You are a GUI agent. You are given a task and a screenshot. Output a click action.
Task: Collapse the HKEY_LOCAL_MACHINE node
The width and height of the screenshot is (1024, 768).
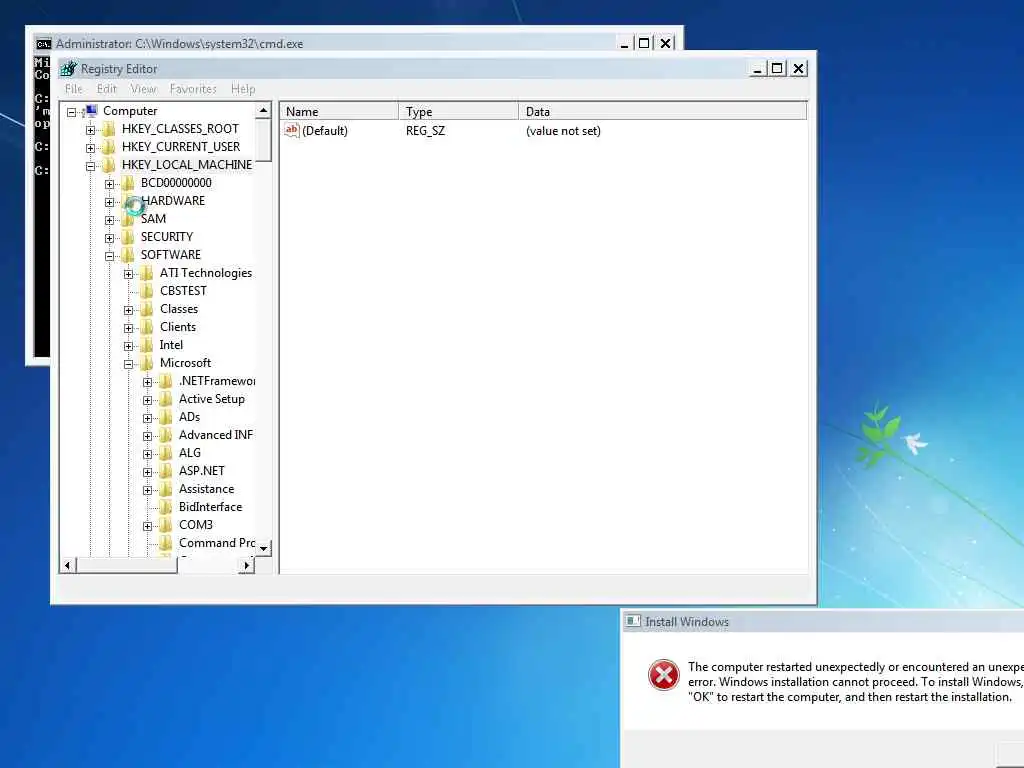point(90,166)
